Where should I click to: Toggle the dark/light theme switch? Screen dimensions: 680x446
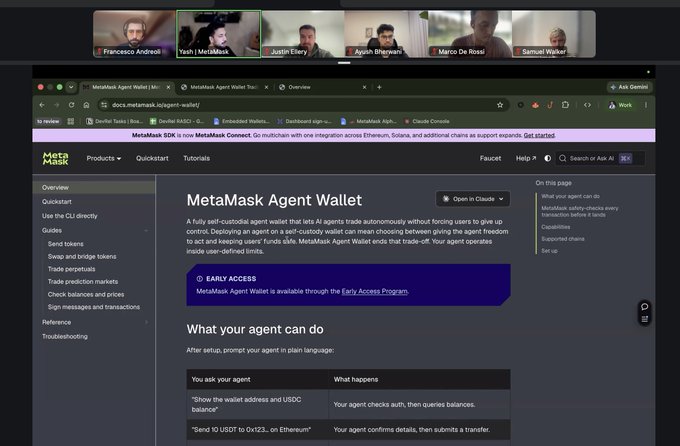[548, 158]
